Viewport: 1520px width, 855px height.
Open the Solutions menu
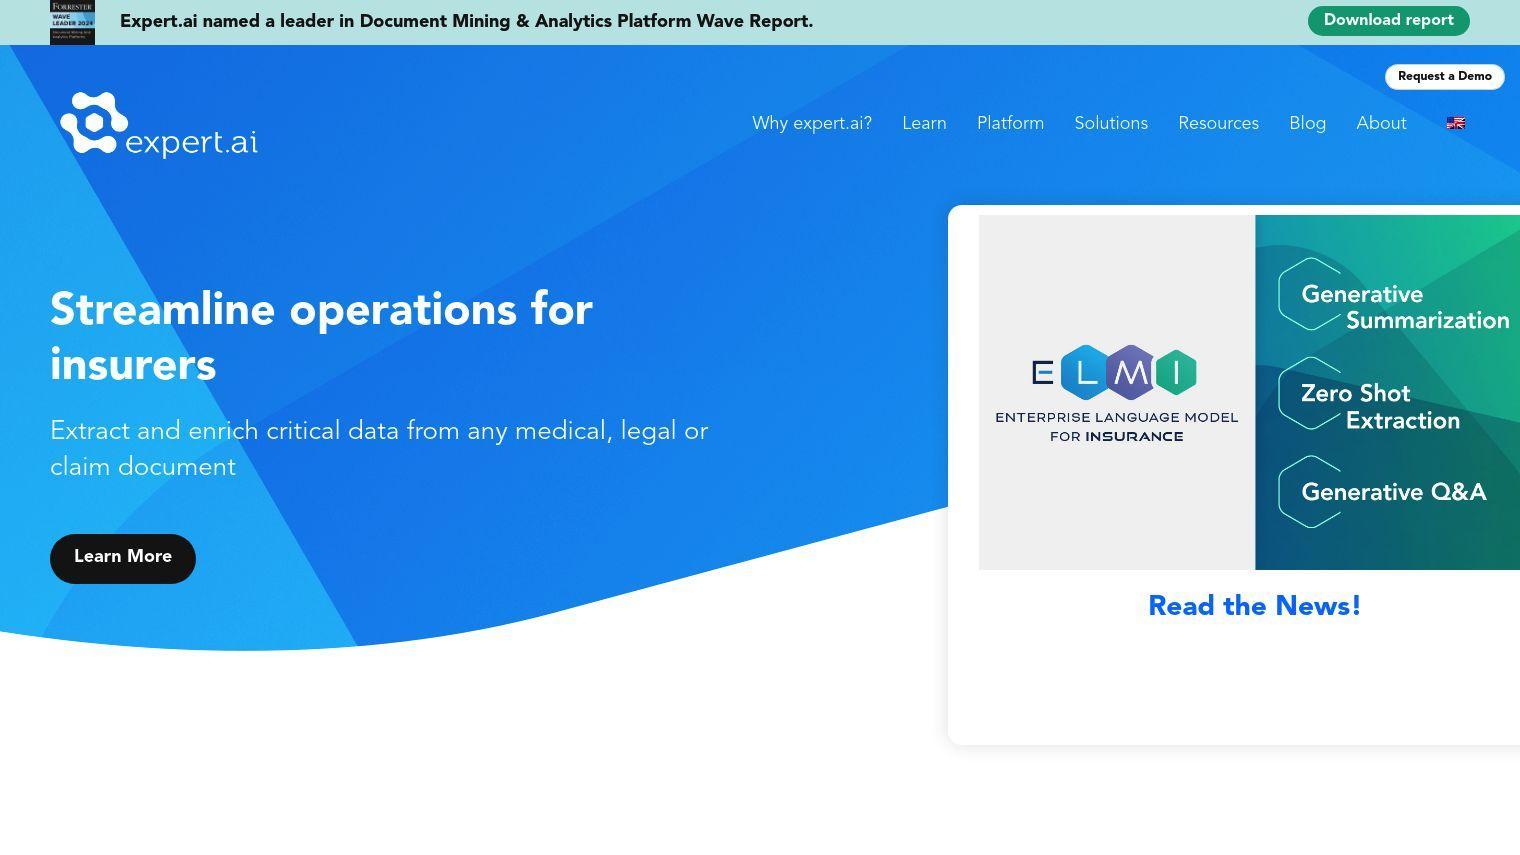tap(1111, 123)
